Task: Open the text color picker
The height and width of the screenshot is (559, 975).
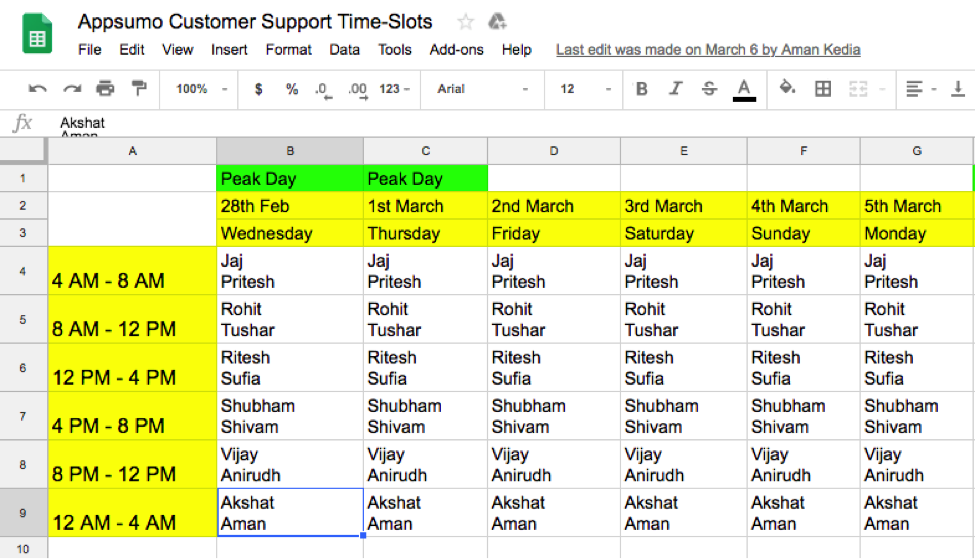Action: [x=744, y=89]
